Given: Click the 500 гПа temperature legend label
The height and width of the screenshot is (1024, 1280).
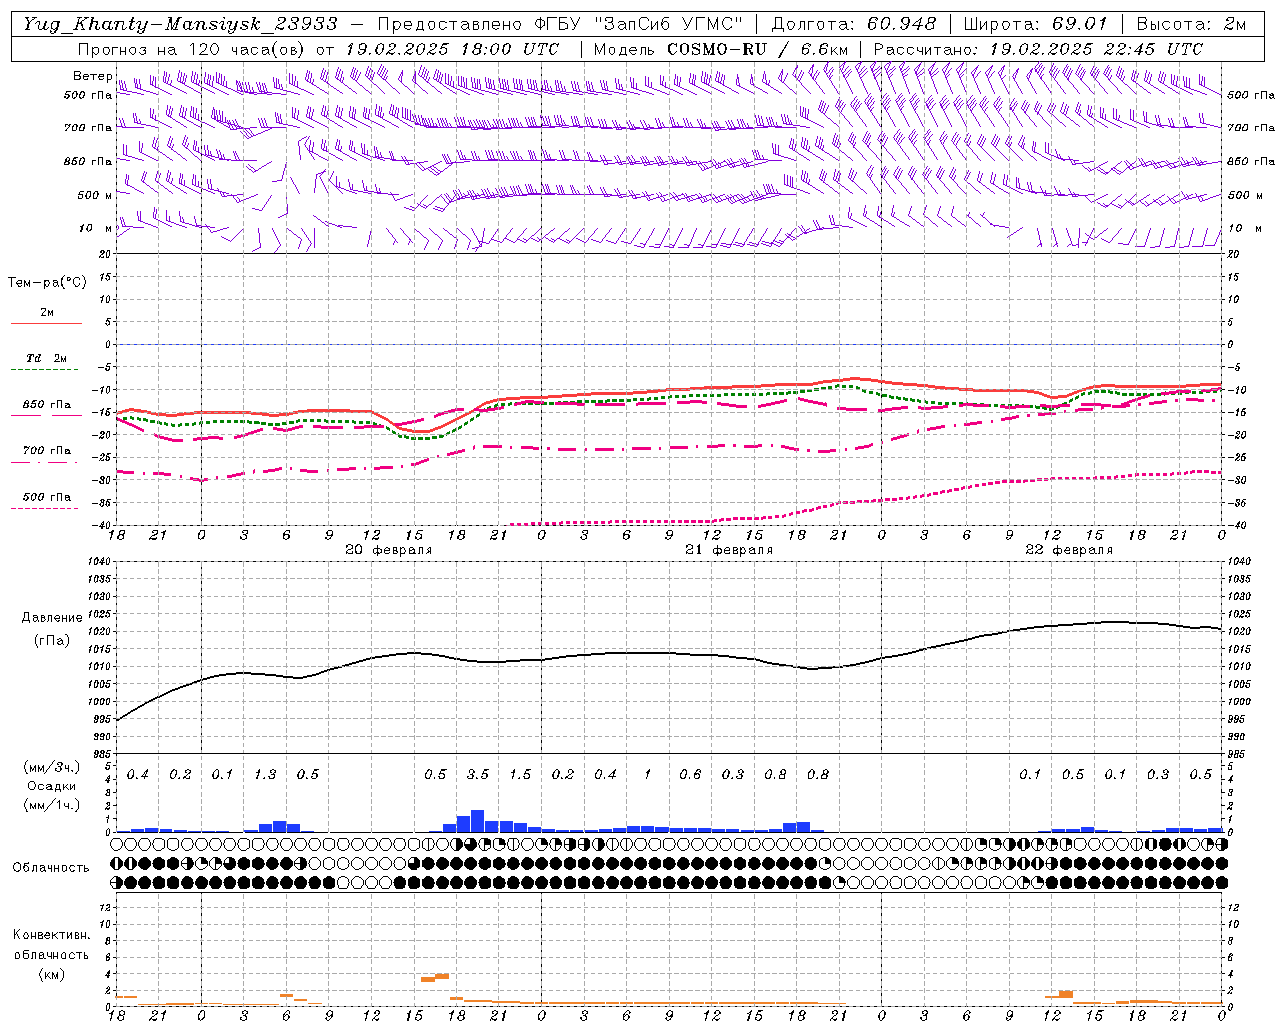Looking at the screenshot, I should pos(47,497).
